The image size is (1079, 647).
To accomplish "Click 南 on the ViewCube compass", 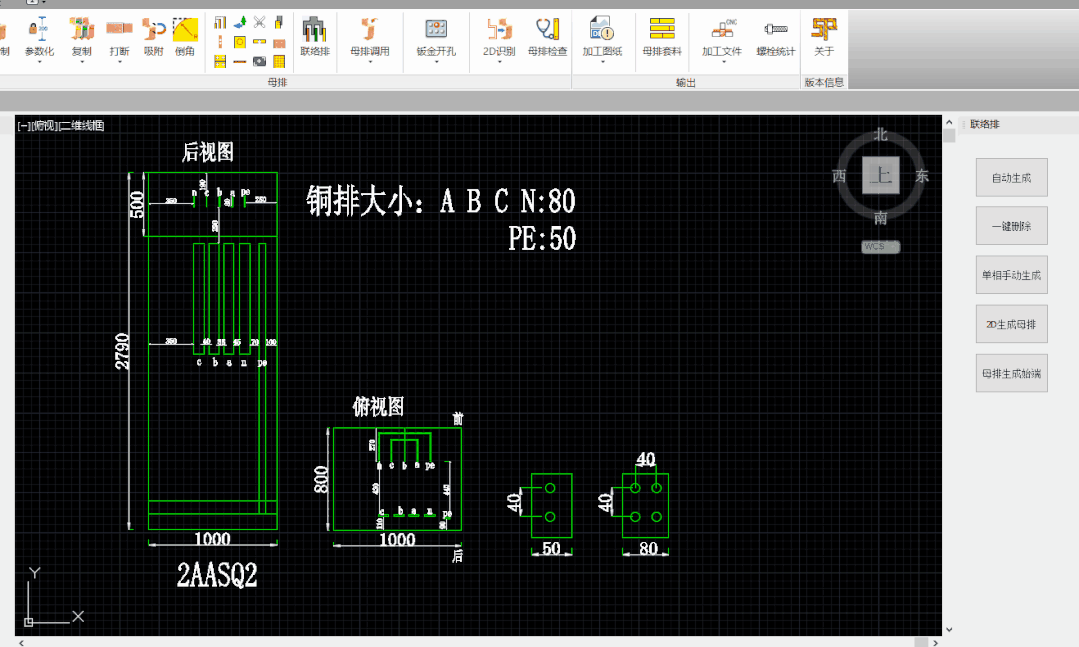I will tap(881, 218).
